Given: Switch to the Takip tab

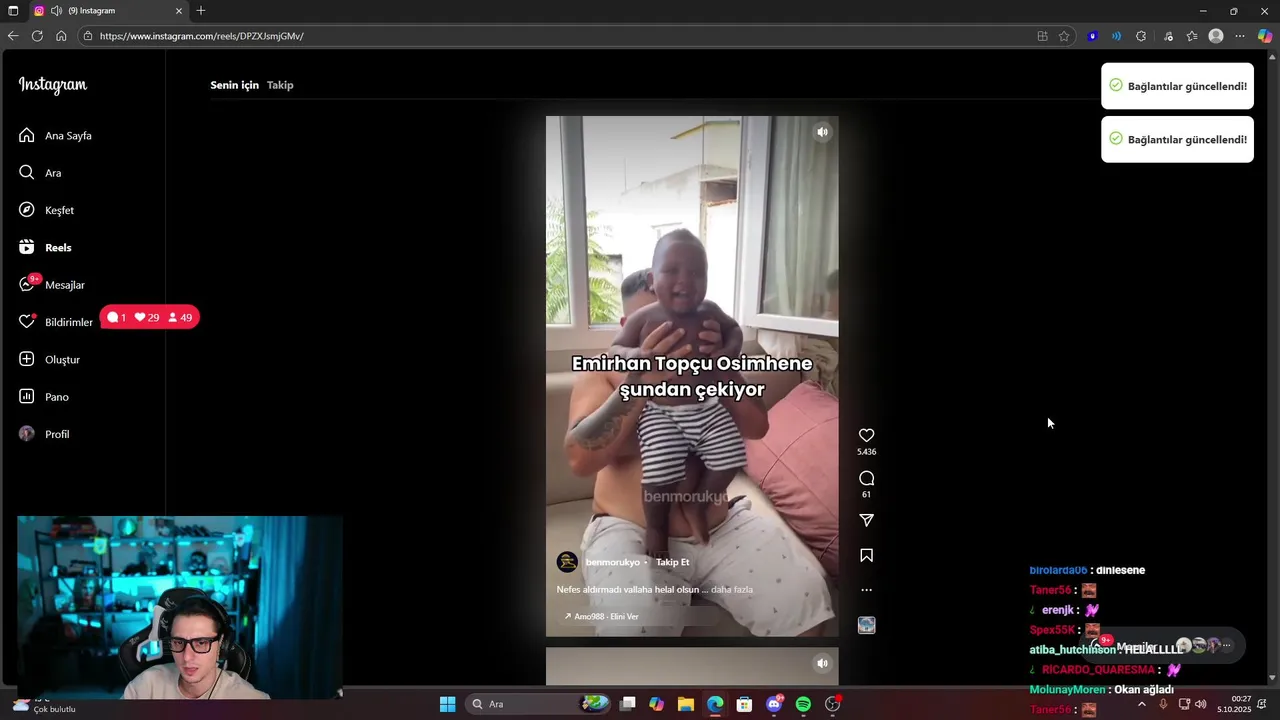Looking at the screenshot, I should tap(280, 85).
